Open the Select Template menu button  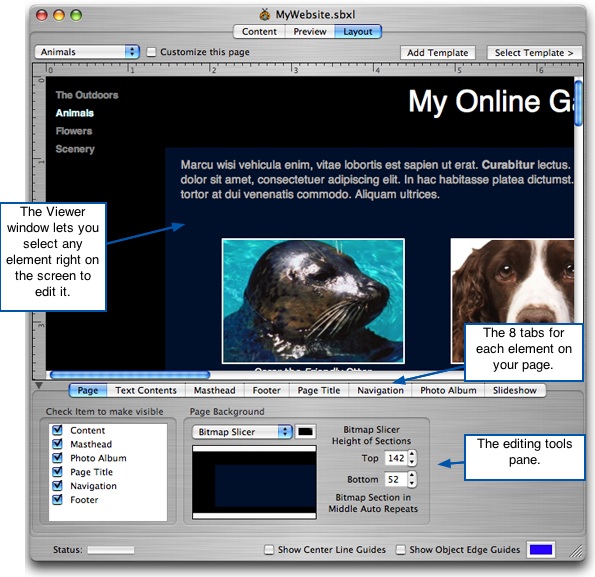point(534,53)
